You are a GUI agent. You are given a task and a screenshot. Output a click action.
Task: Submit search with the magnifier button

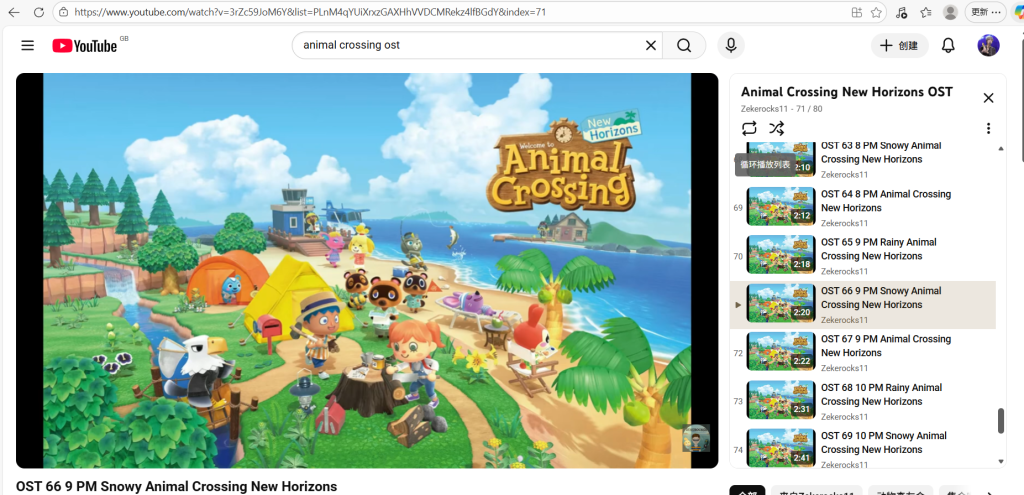coord(684,45)
